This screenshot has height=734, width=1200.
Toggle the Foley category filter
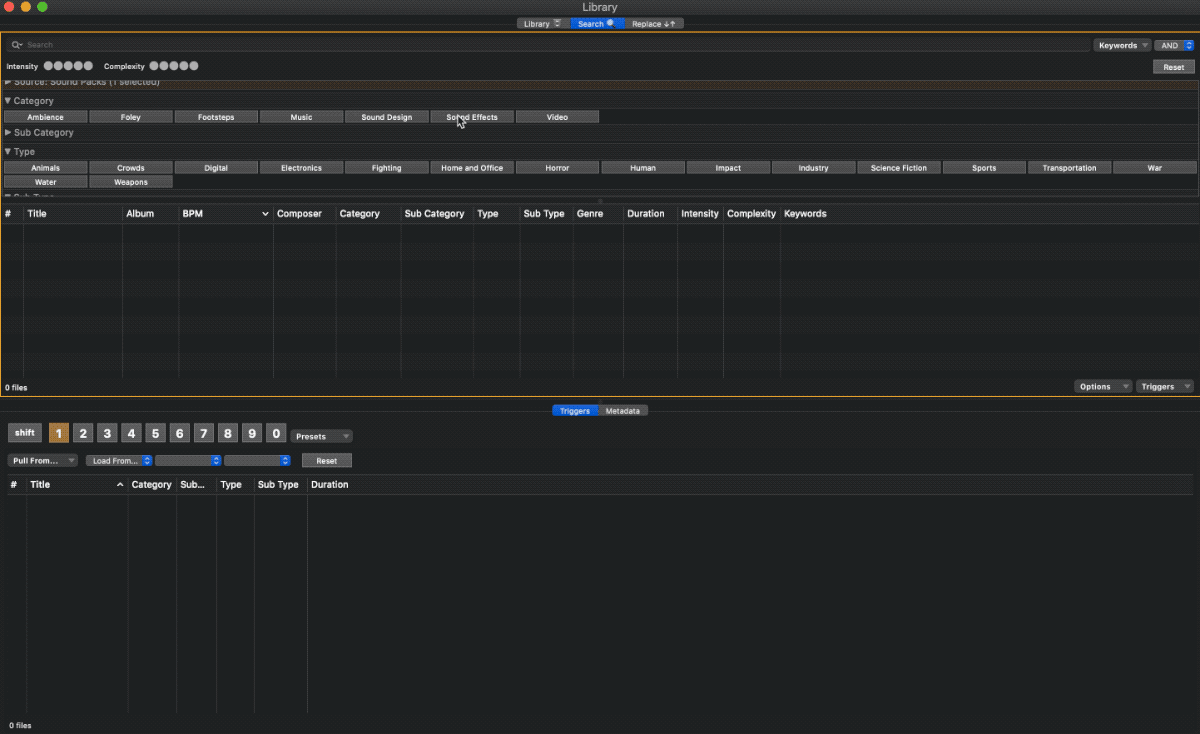point(131,117)
